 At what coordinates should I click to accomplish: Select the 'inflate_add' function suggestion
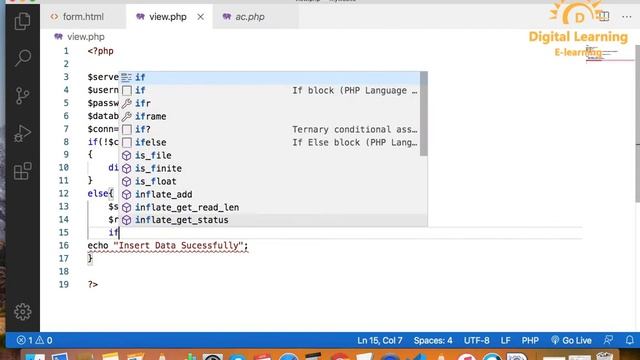[x=270, y=194]
